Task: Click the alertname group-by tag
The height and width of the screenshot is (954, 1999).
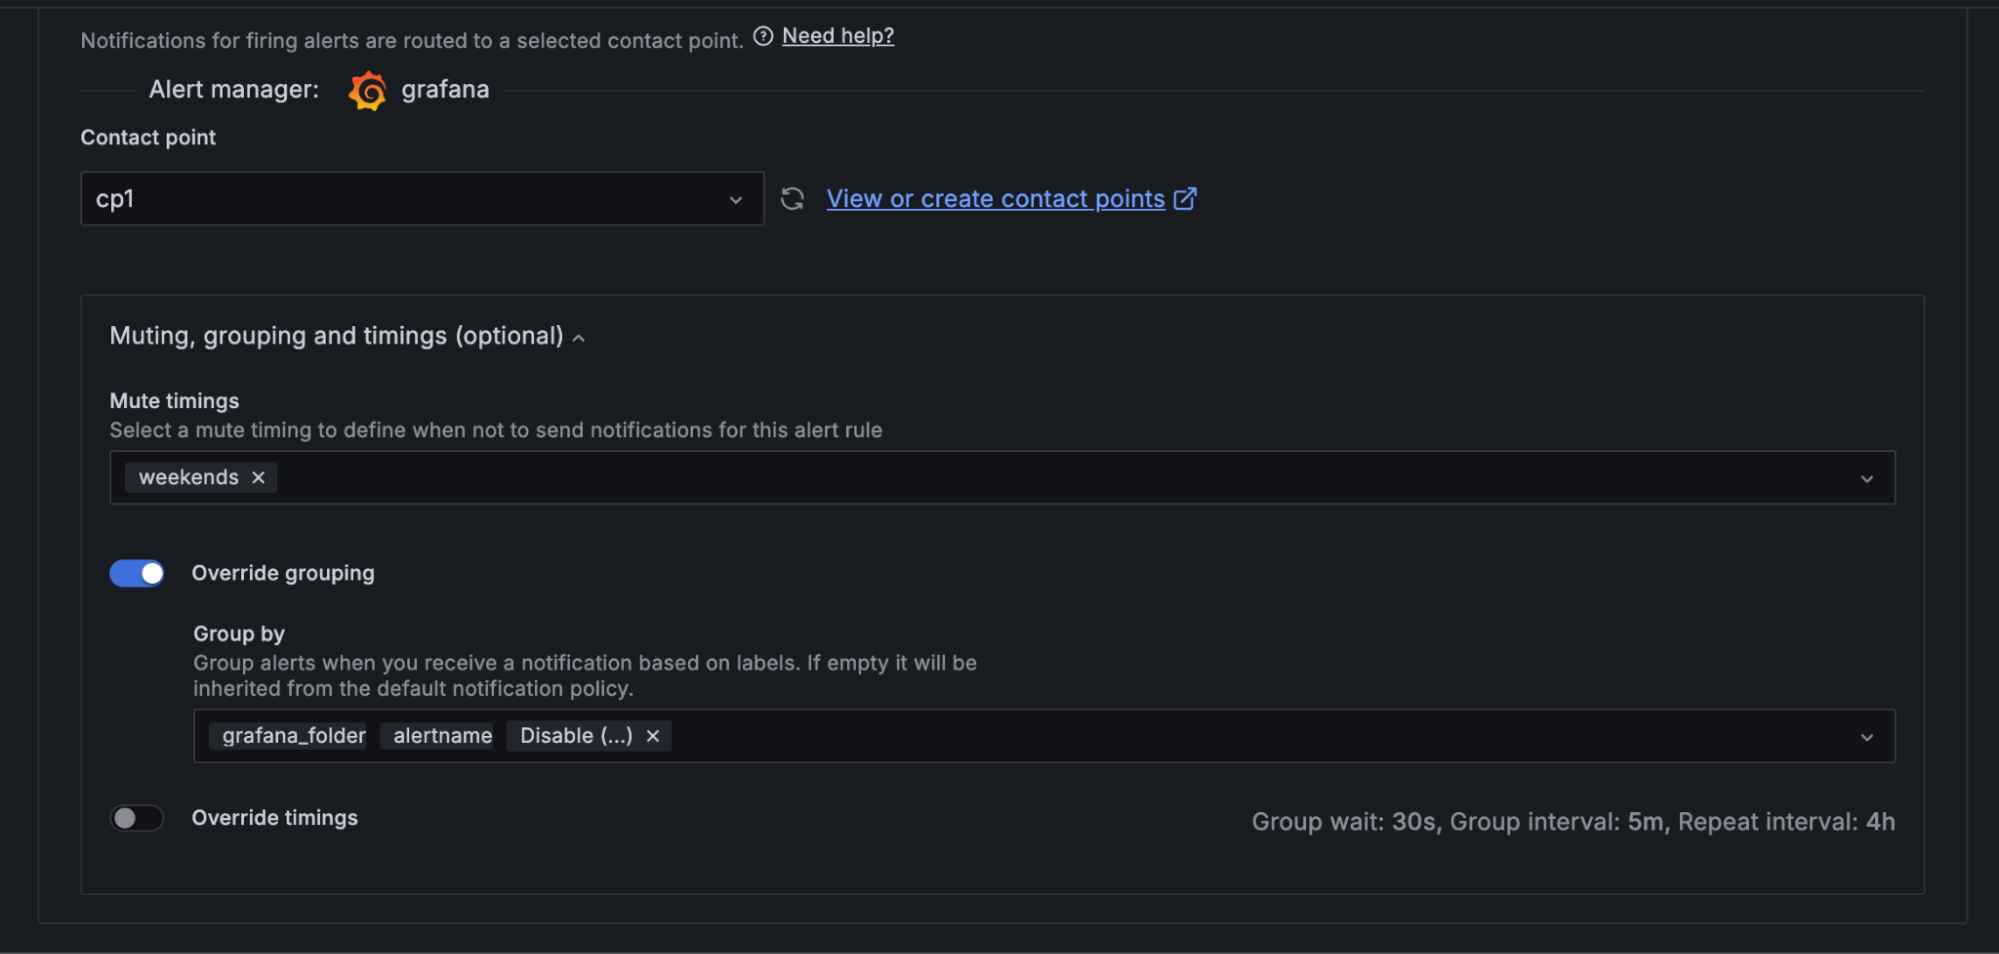Action: [442, 736]
